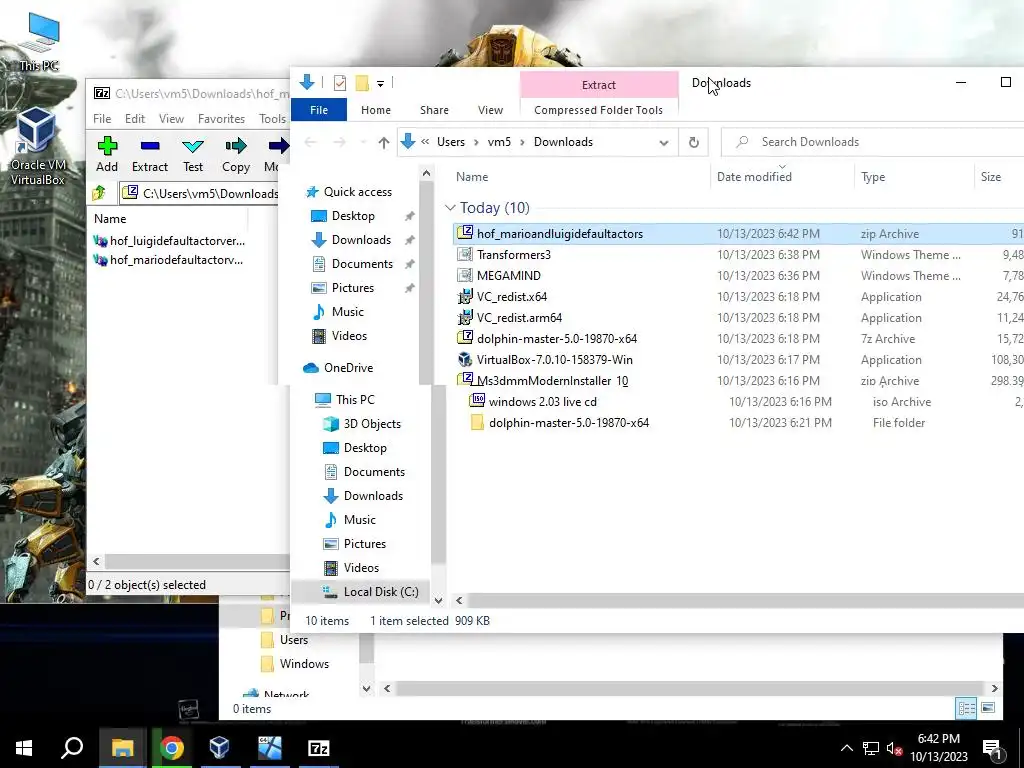Click chevron between vm5 and Downloads breadcrumb
The height and width of the screenshot is (768, 1024).
click(x=522, y=142)
